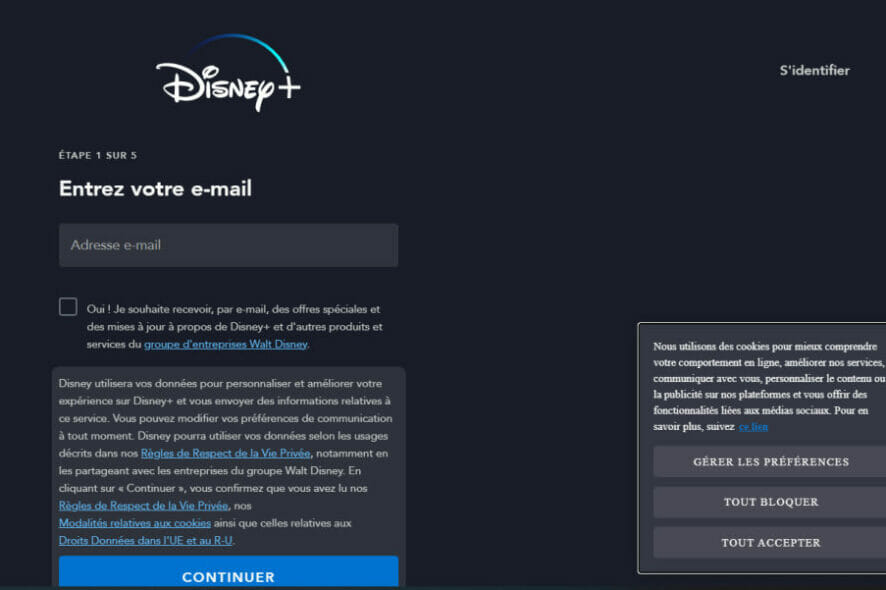Click the Disney+ logo
The image size is (886, 590).
(x=228, y=72)
